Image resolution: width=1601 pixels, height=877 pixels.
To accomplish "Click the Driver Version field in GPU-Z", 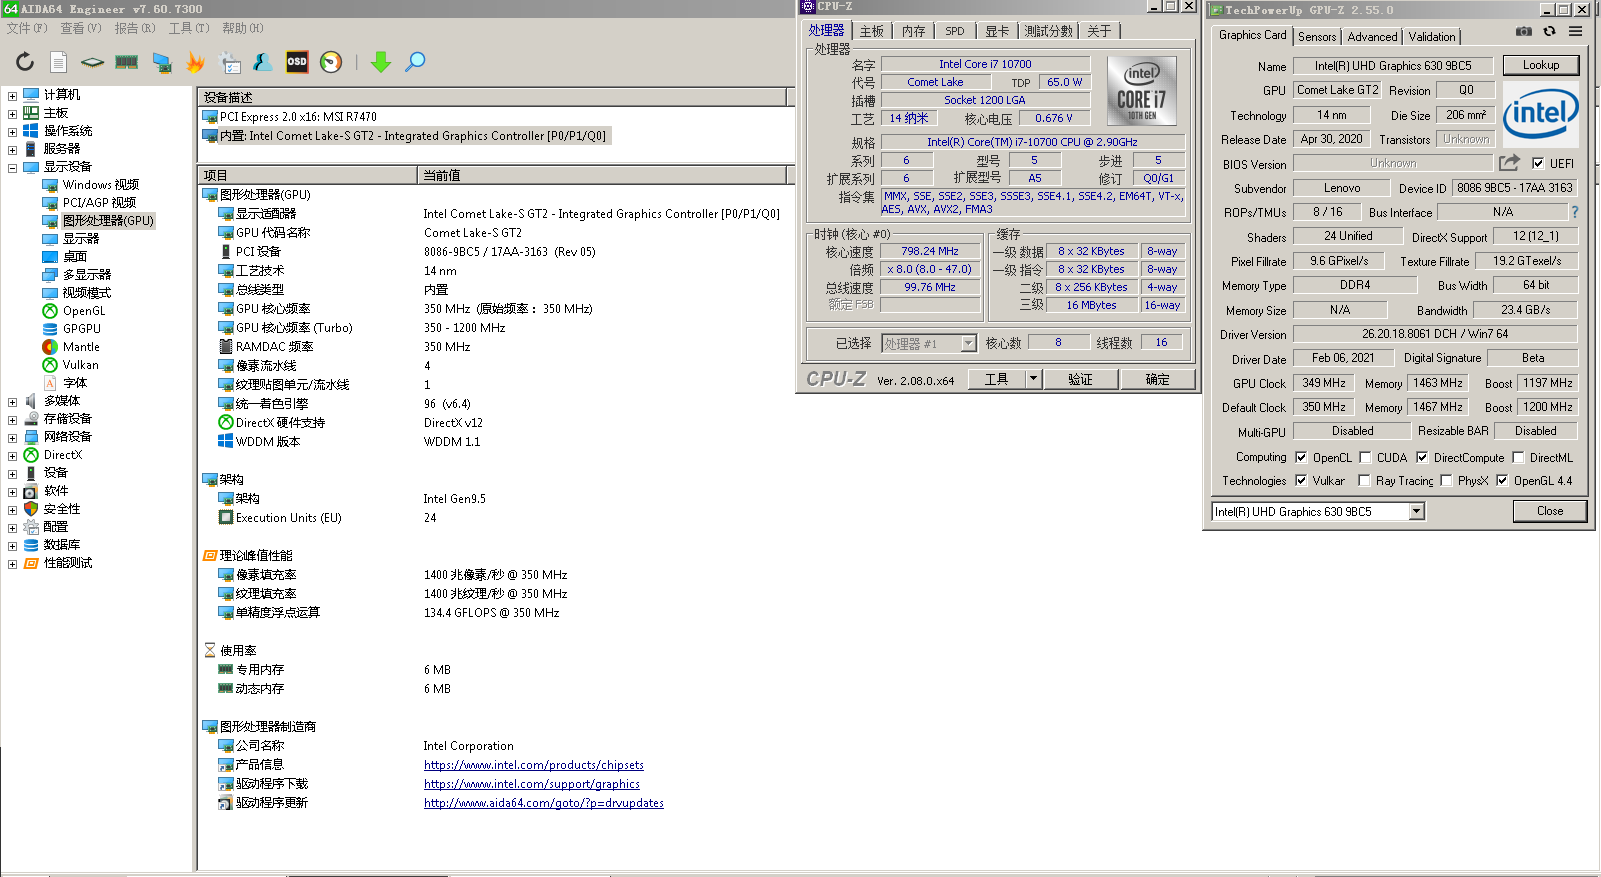I will 1435,334.
